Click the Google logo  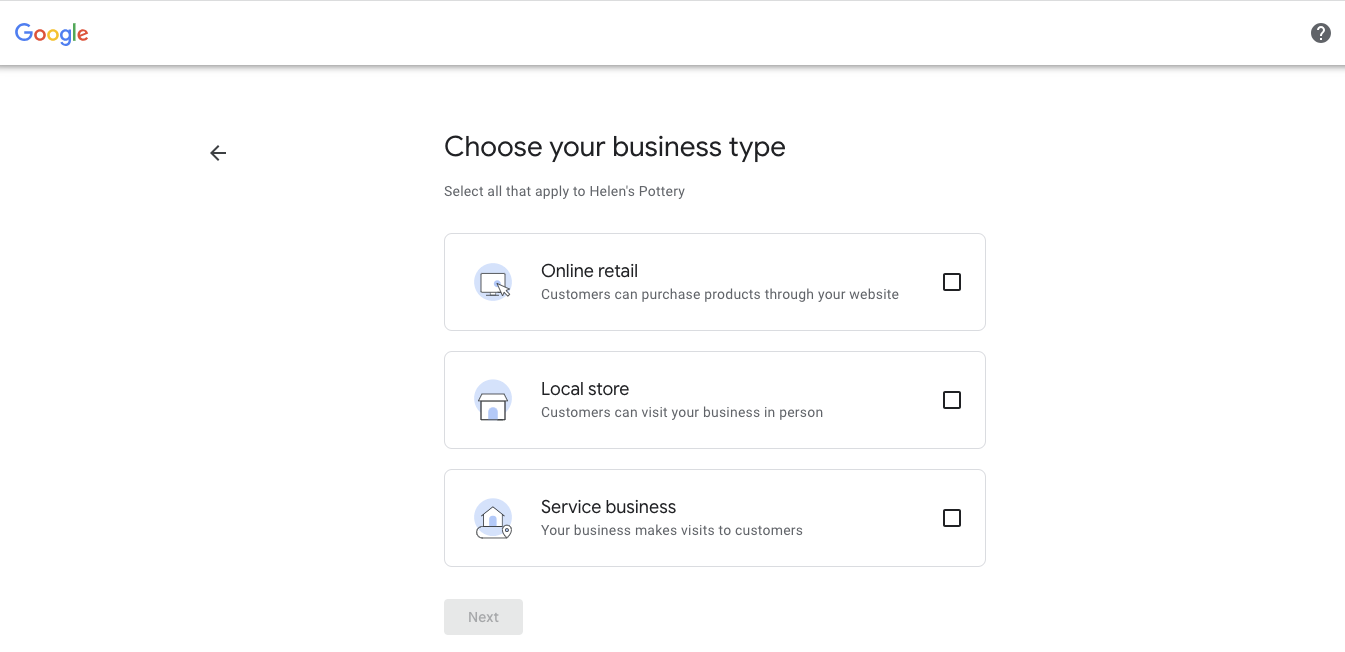click(x=51, y=33)
